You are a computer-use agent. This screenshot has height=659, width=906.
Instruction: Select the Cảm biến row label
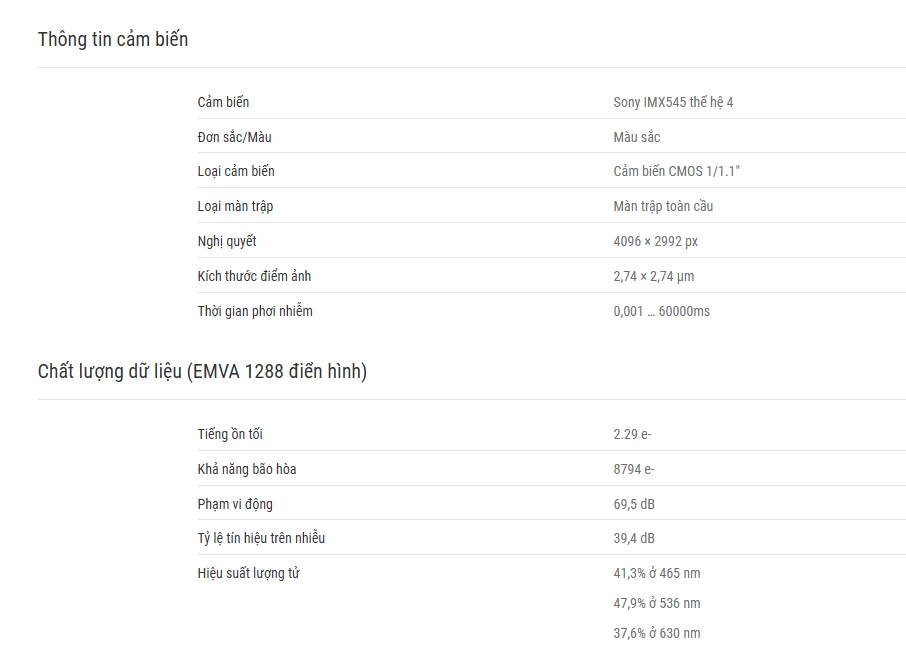[223, 102]
